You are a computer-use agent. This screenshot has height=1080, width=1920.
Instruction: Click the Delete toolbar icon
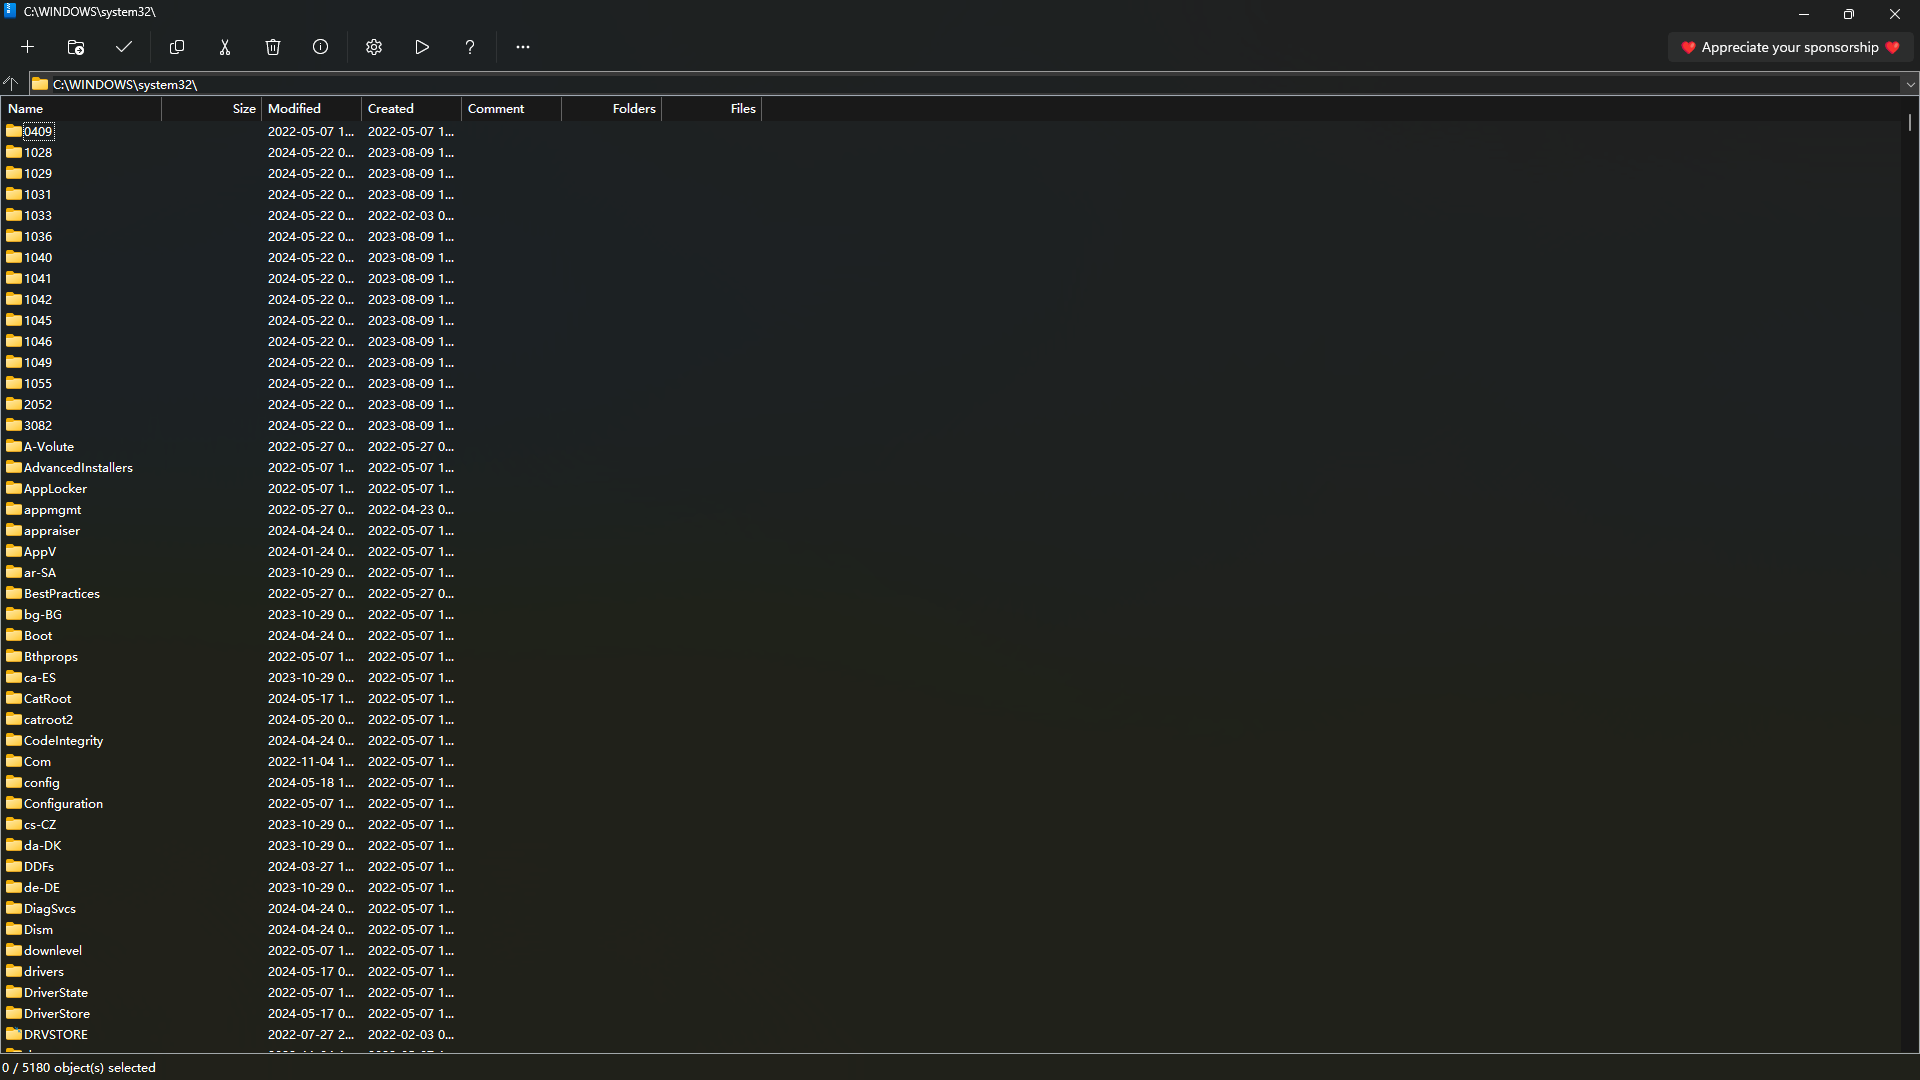pyautogui.click(x=273, y=47)
